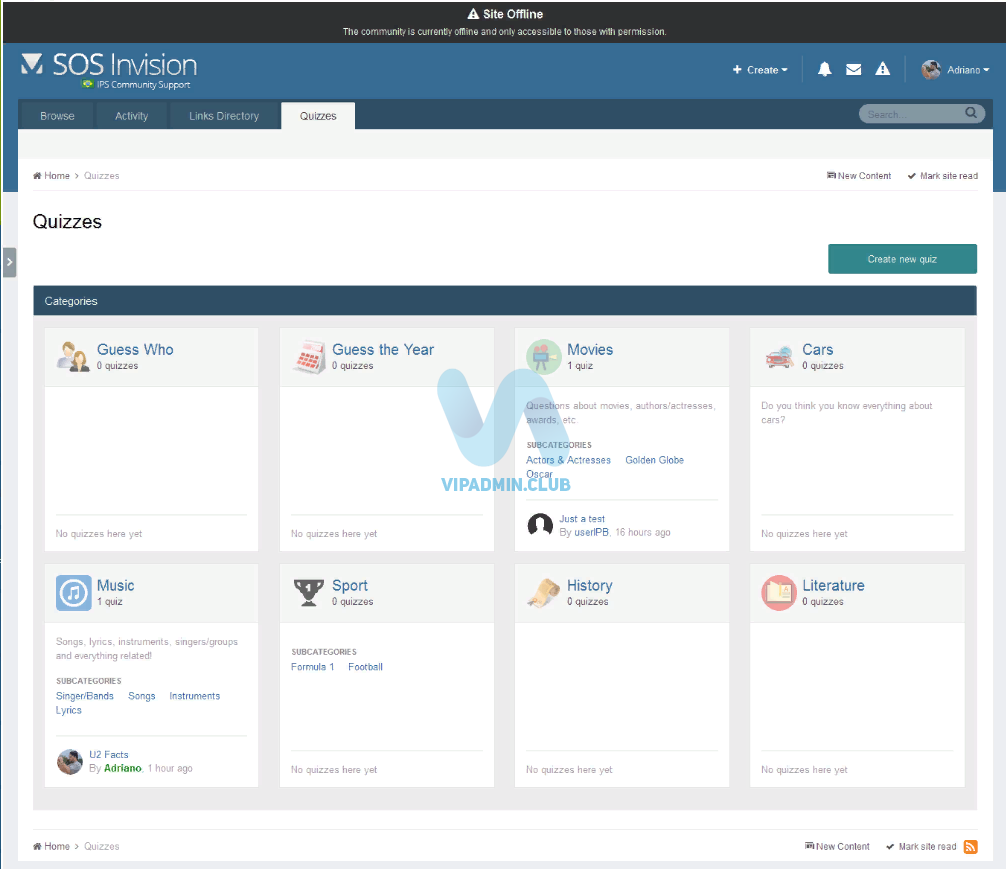Click into the Search field

click(x=914, y=114)
